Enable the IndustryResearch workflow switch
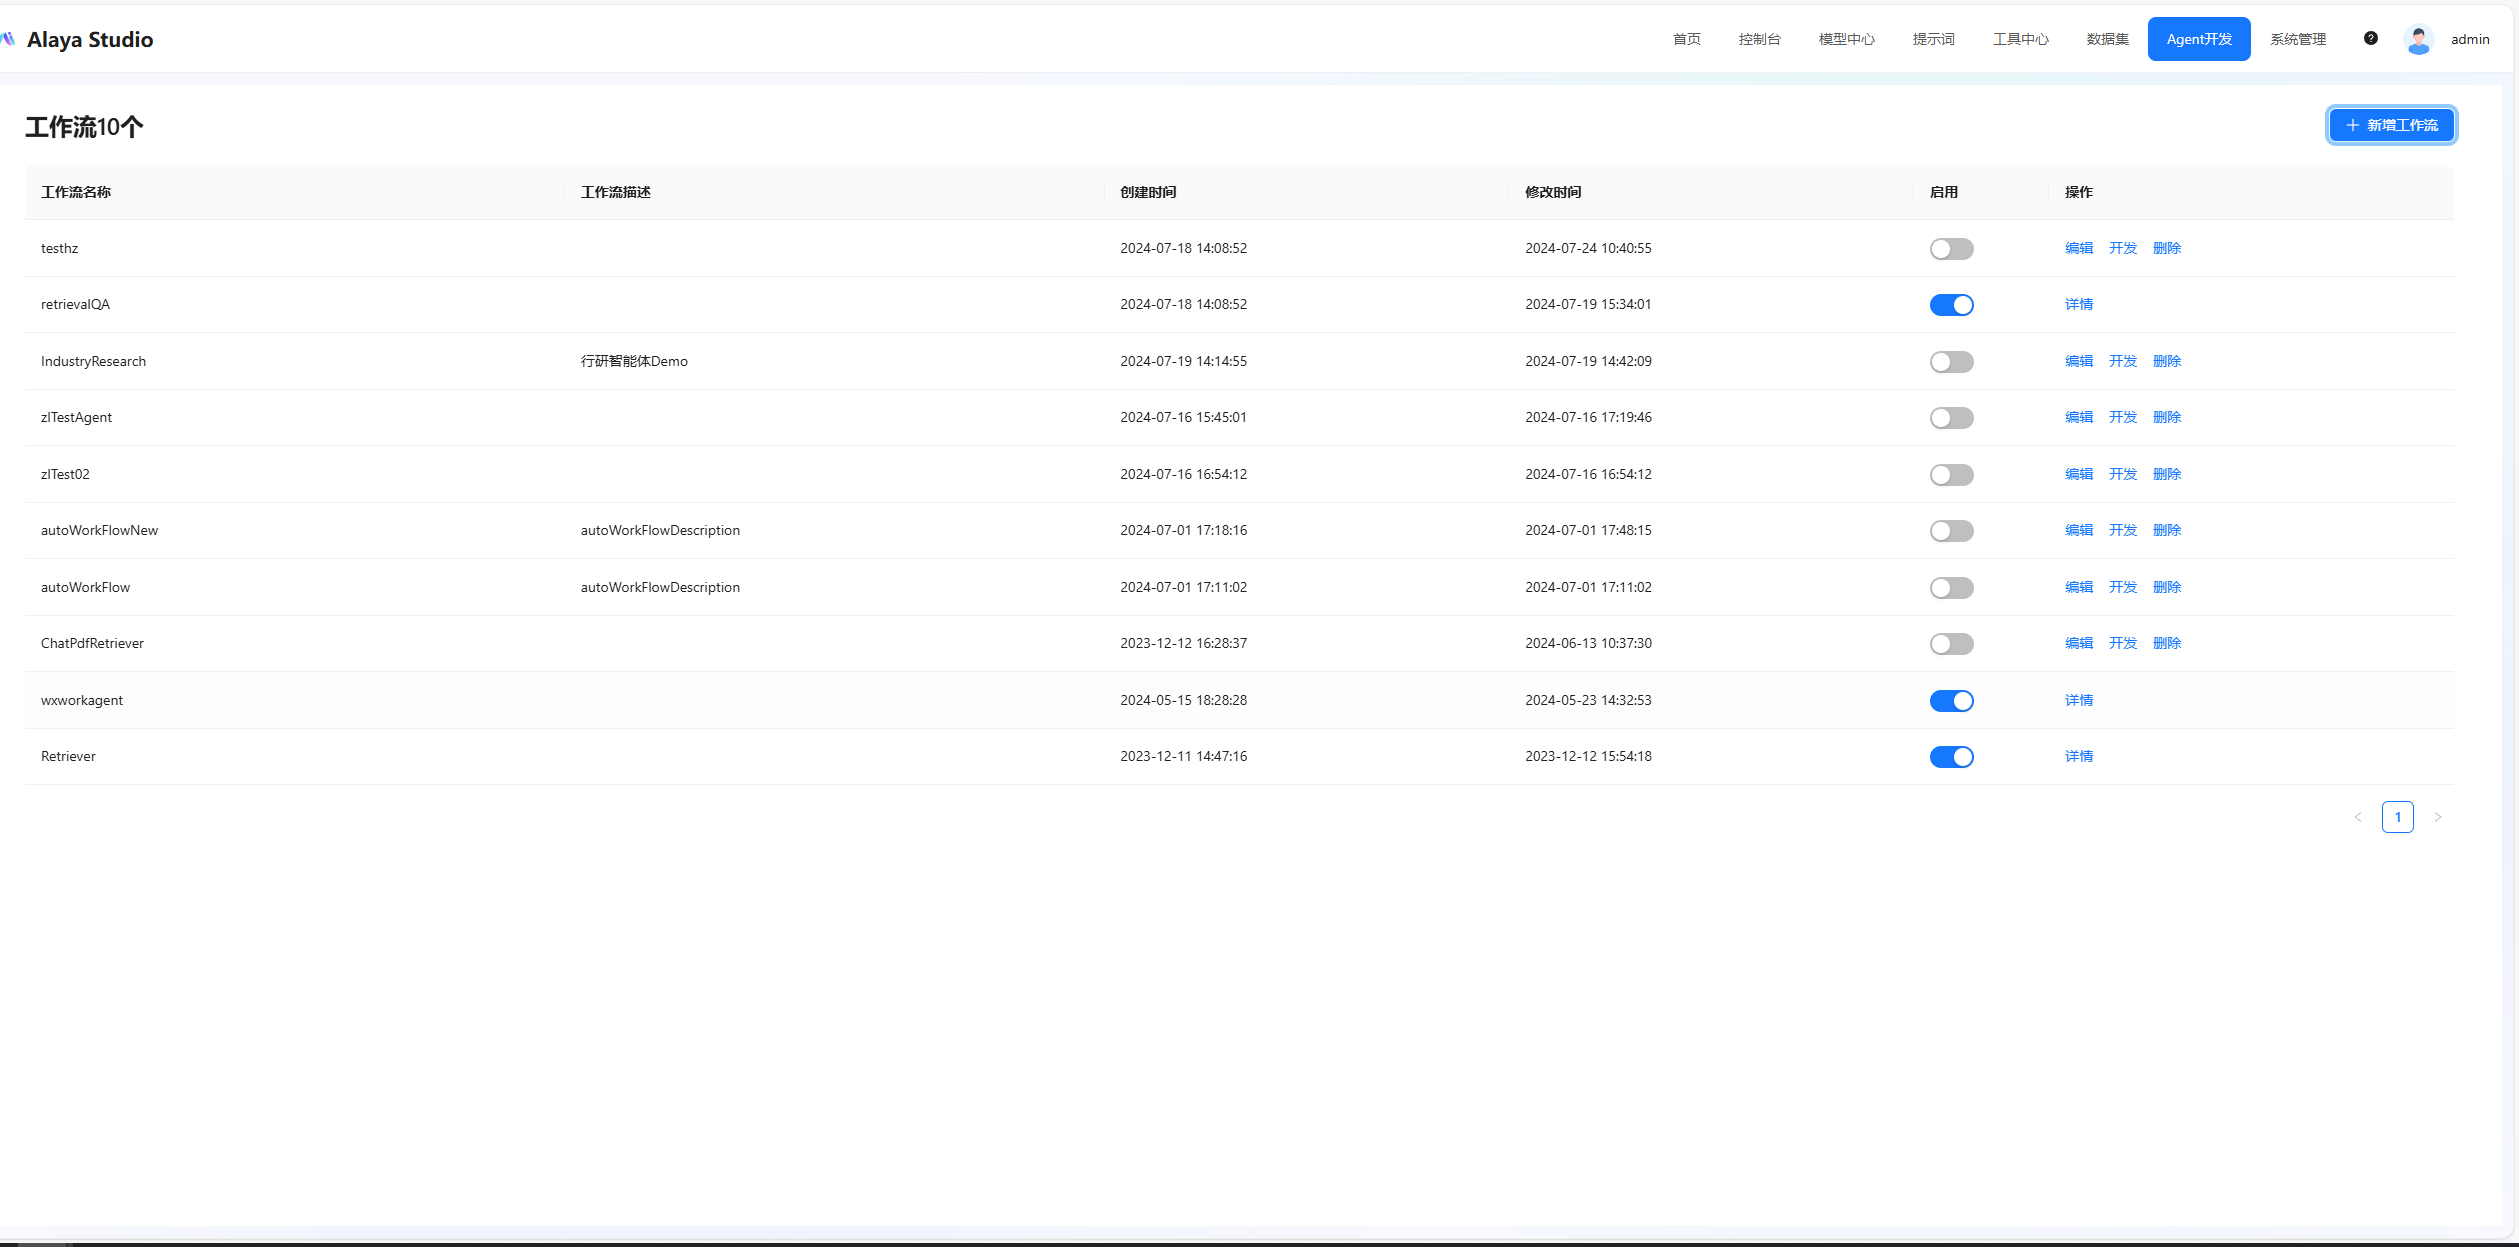 coord(1950,362)
